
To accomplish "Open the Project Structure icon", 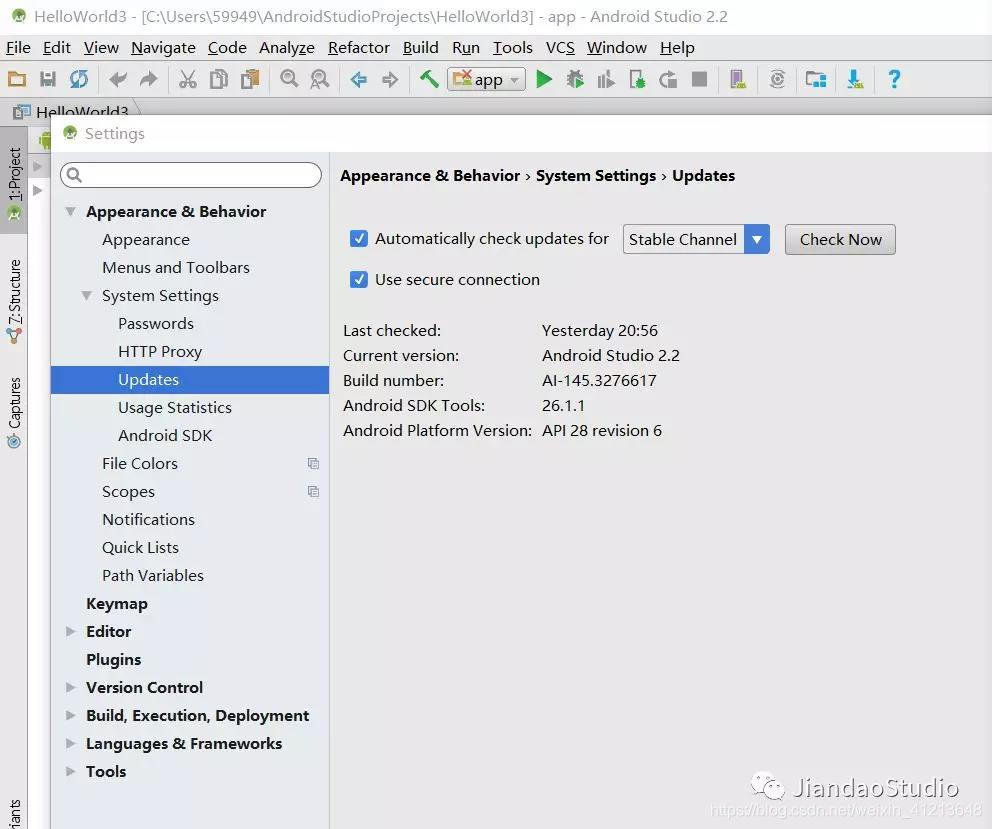I will pos(816,80).
